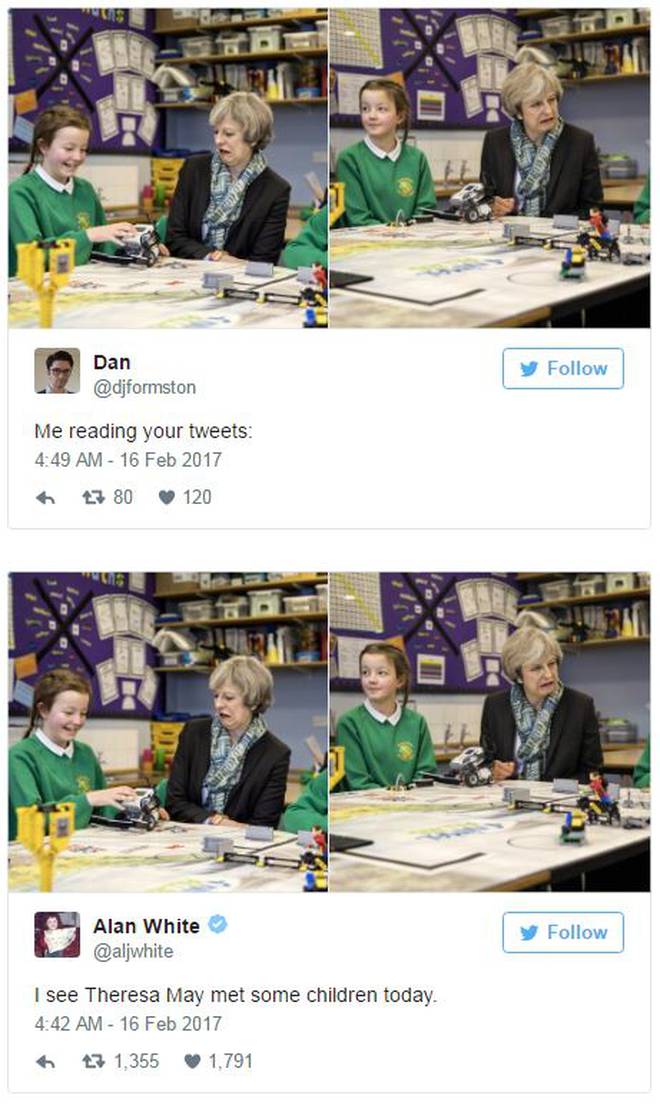Click the reply arrow on Alan White's tweet
Screen dimensions: 660x1105
[x=45, y=1061]
